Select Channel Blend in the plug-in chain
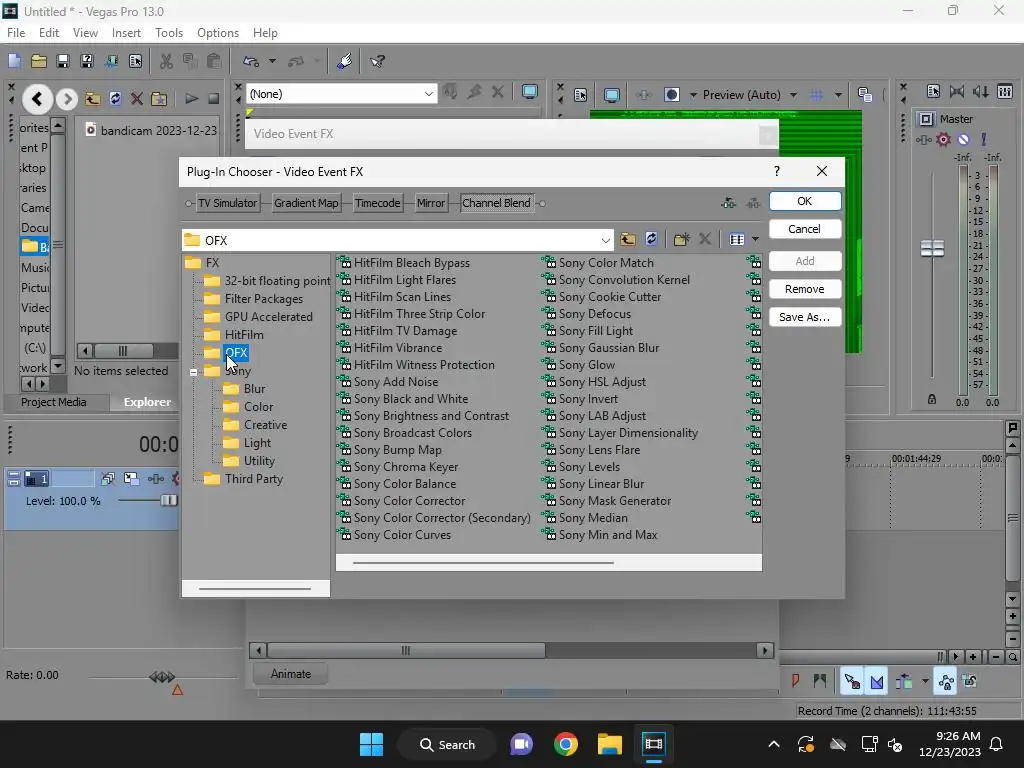Image resolution: width=1024 pixels, height=768 pixels. tap(496, 203)
